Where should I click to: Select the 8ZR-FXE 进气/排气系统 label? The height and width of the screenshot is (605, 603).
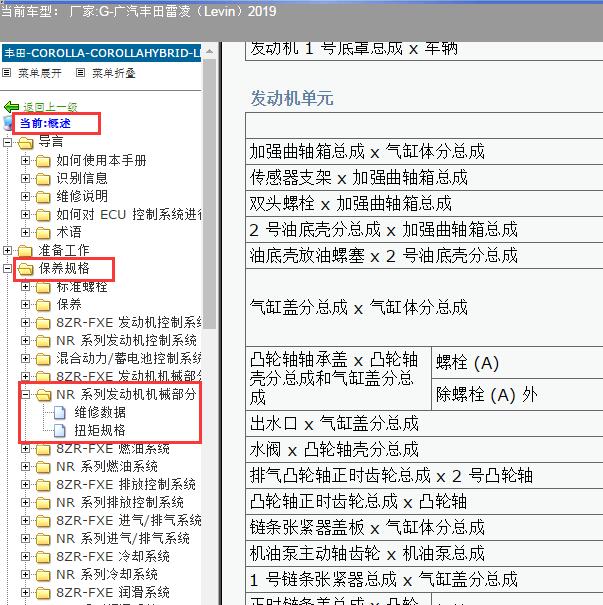[x=129, y=521]
